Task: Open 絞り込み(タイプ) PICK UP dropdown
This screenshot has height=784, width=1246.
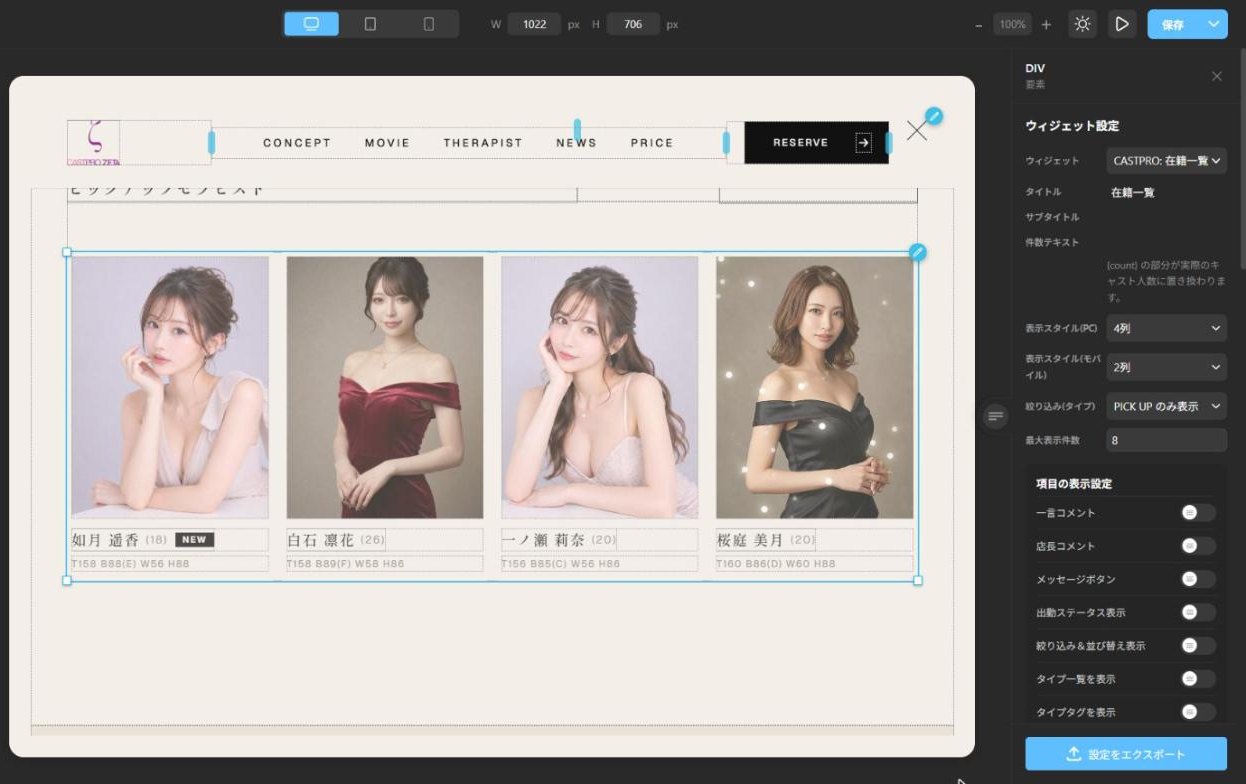Action: click(1166, 406)
